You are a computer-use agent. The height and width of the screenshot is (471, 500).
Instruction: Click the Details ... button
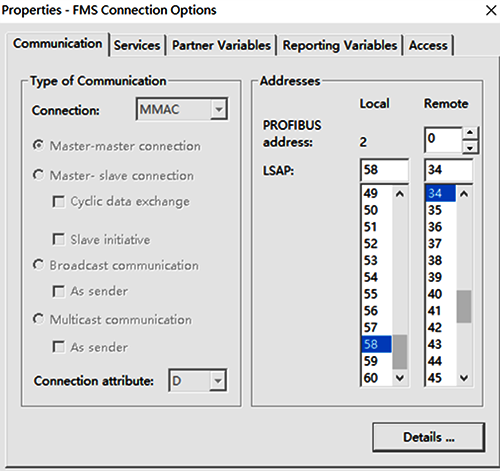coord(429,437)
